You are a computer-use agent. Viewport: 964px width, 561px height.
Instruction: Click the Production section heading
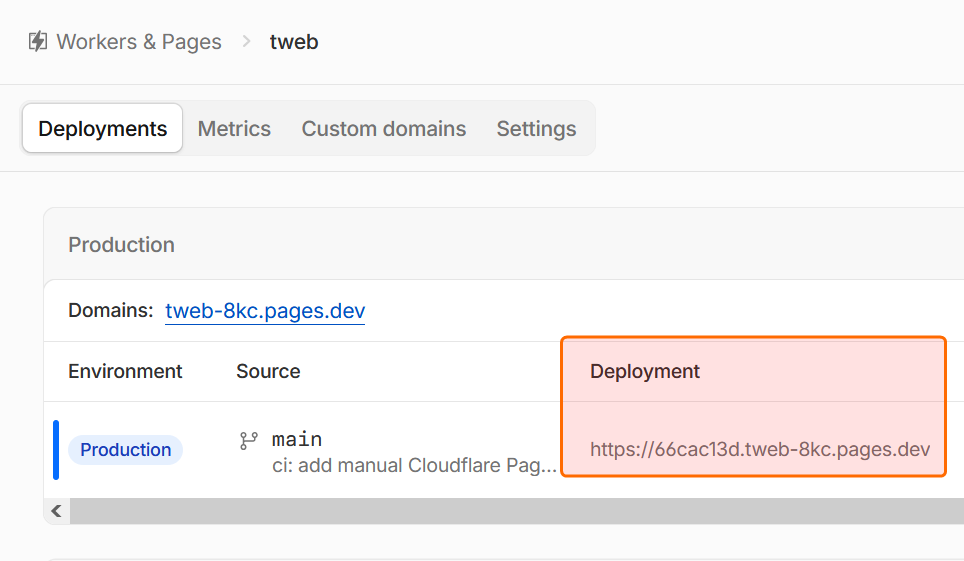[122, 245]
